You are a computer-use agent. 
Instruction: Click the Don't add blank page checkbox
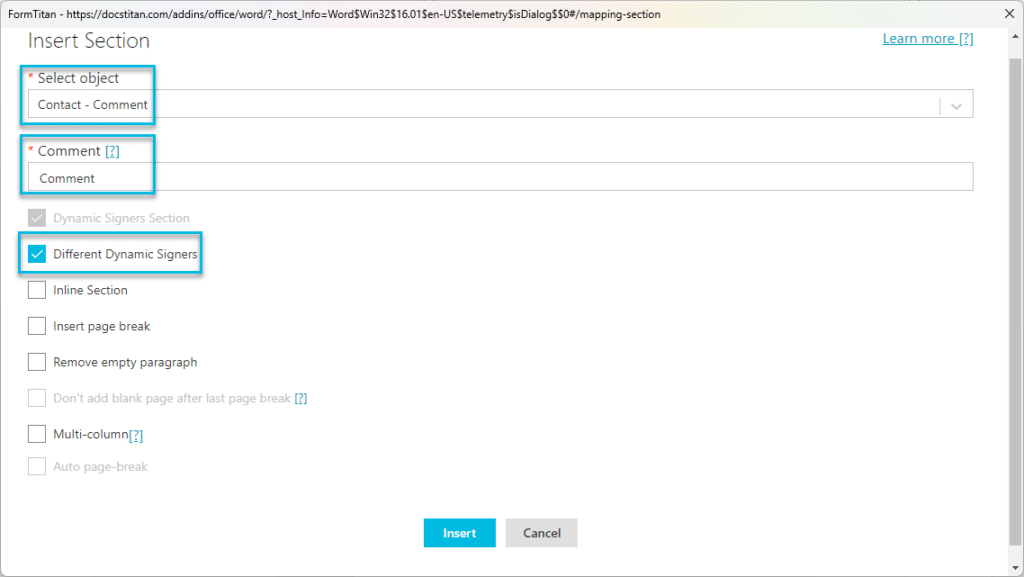pos(37,398)
